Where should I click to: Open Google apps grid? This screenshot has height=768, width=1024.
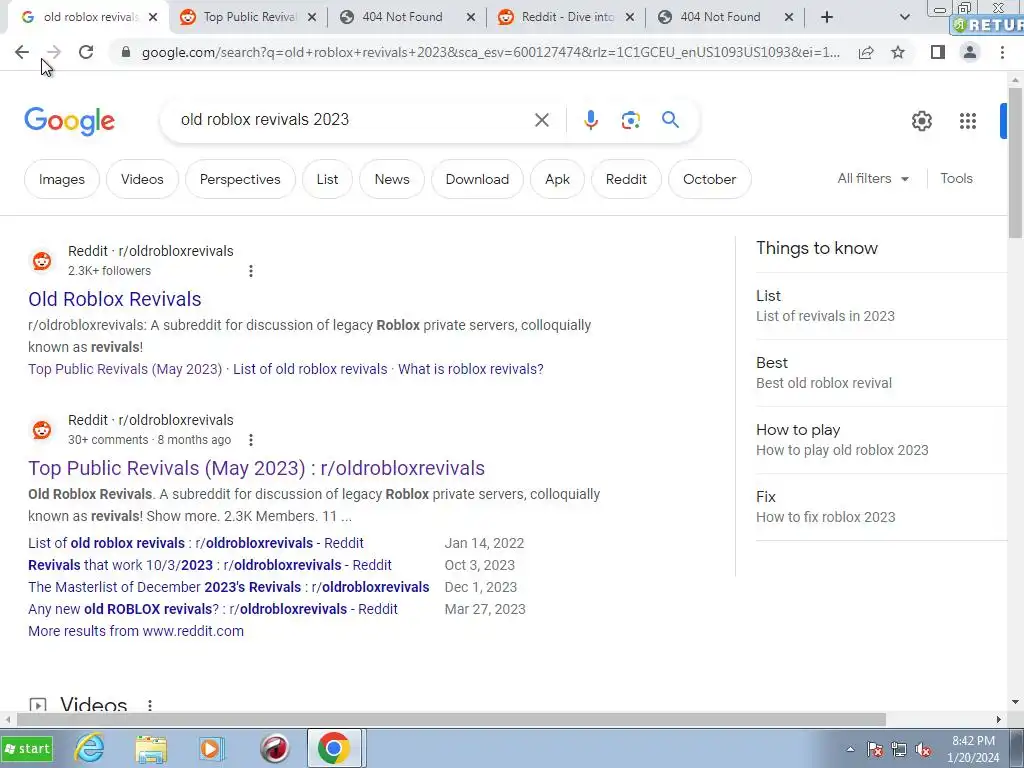click(968, 121)
